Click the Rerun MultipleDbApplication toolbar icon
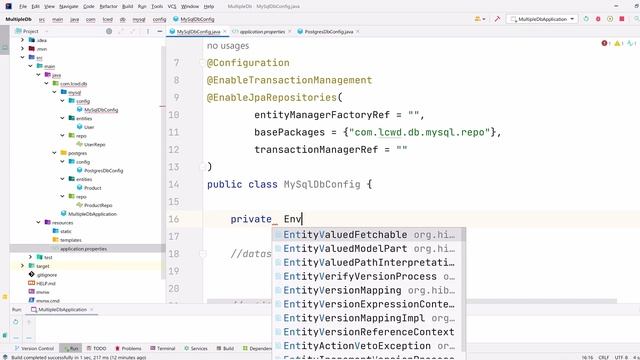 586,19
